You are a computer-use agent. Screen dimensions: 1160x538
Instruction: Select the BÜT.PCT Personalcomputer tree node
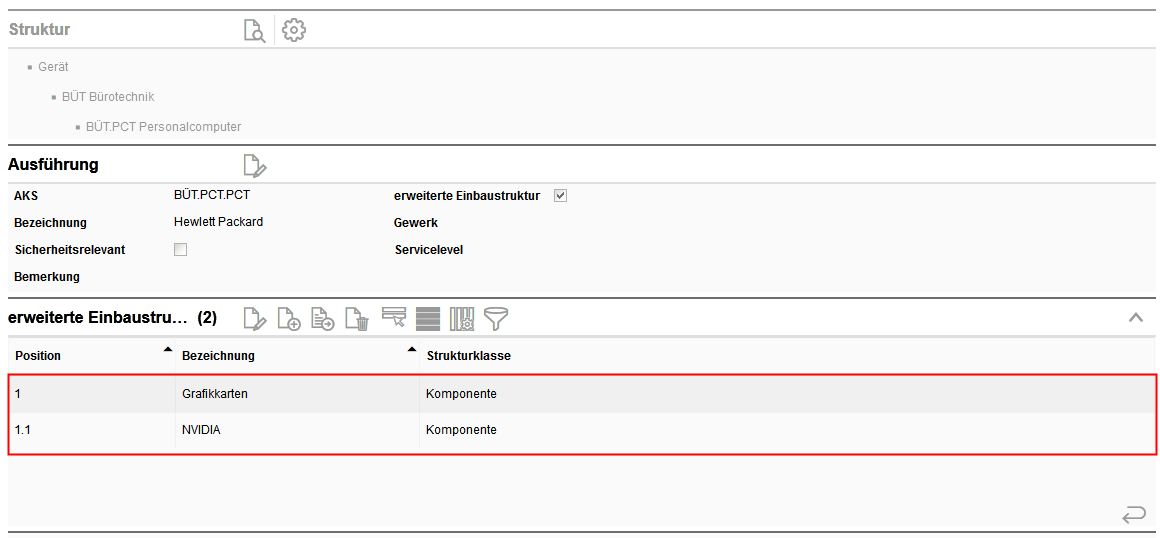pos(163,127)
